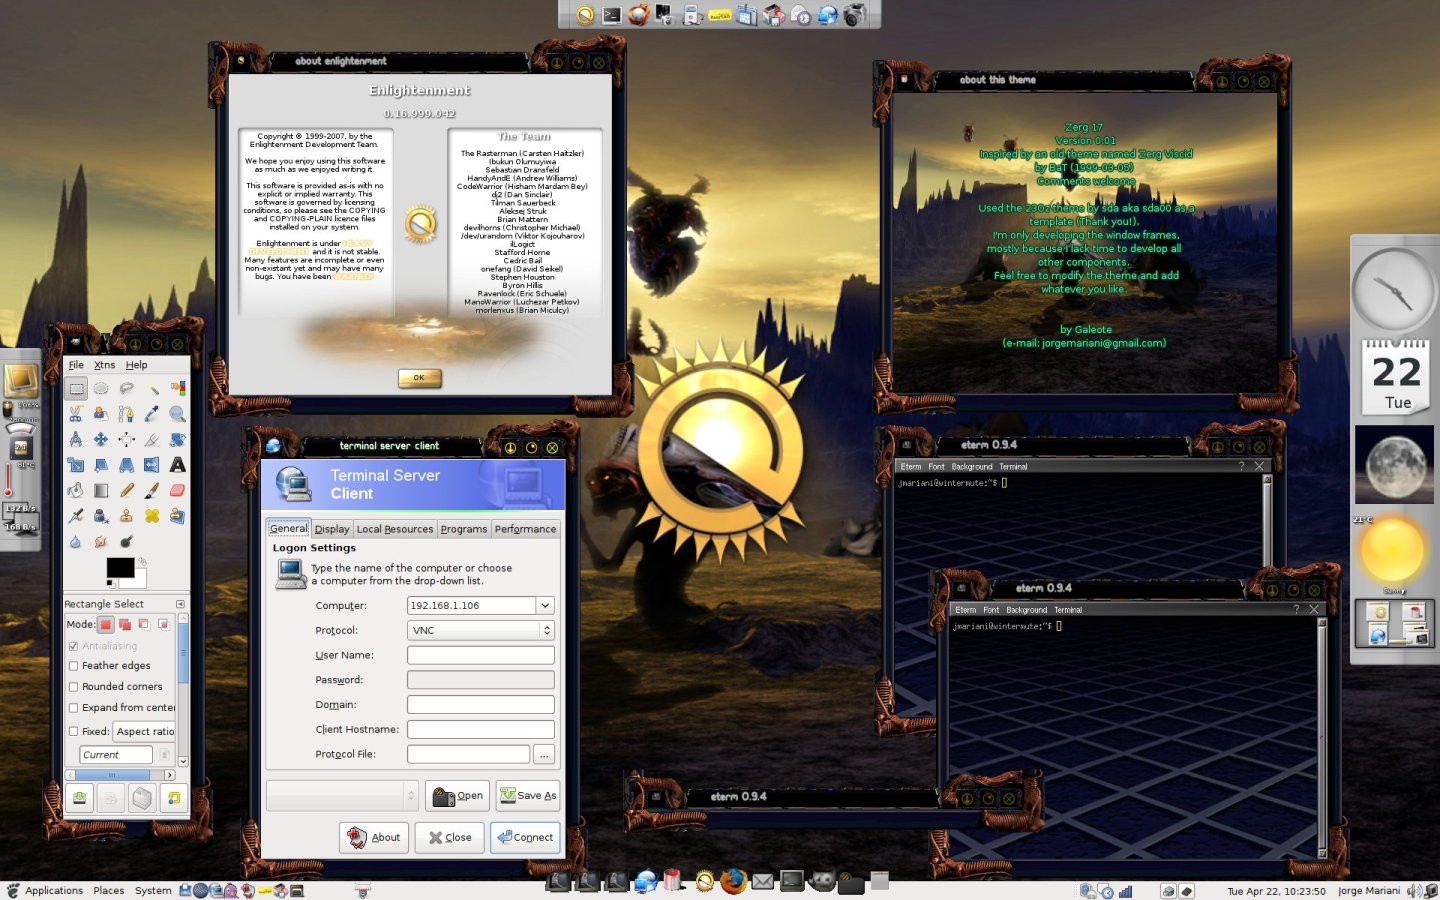Select the Heal tool
Viewport: 1440px width, 900px height.
click(x=152, y=516)
